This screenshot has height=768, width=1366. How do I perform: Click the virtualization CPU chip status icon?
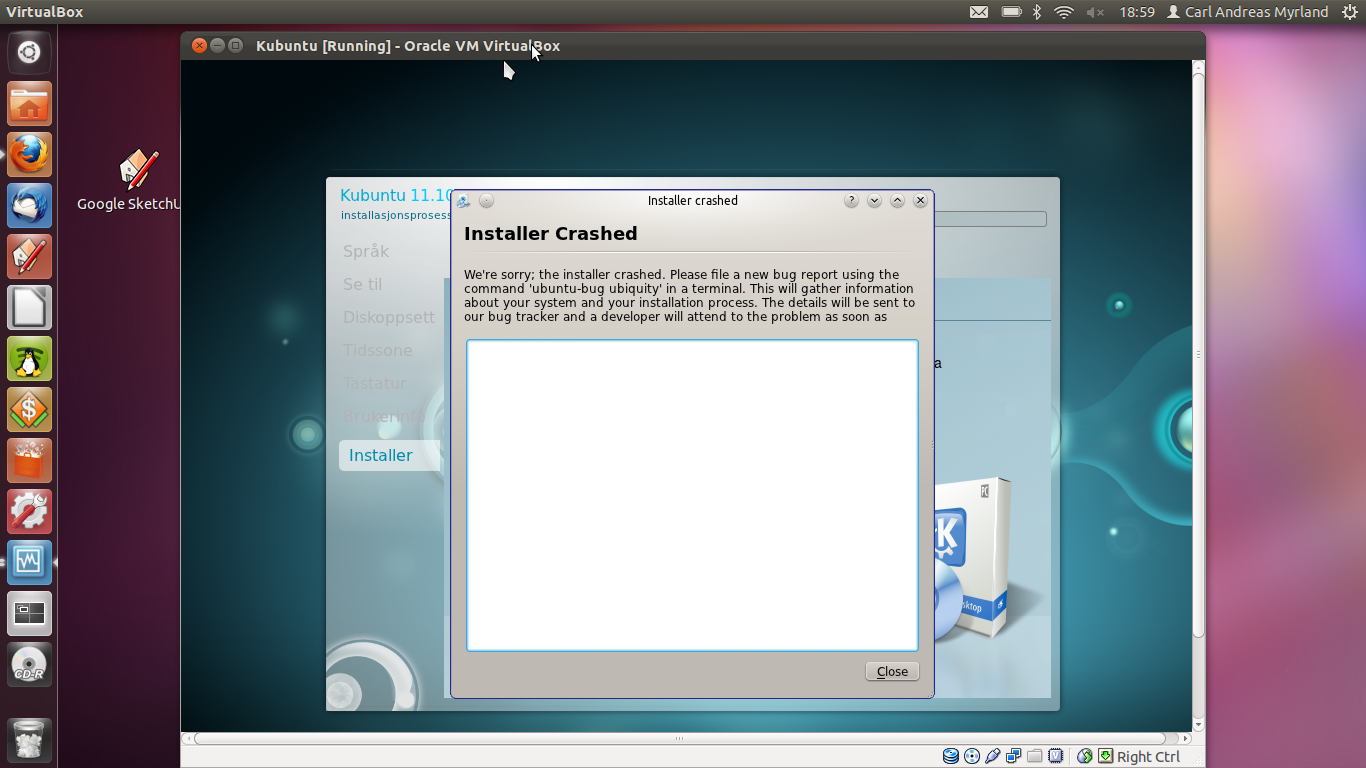[1055, 756]
